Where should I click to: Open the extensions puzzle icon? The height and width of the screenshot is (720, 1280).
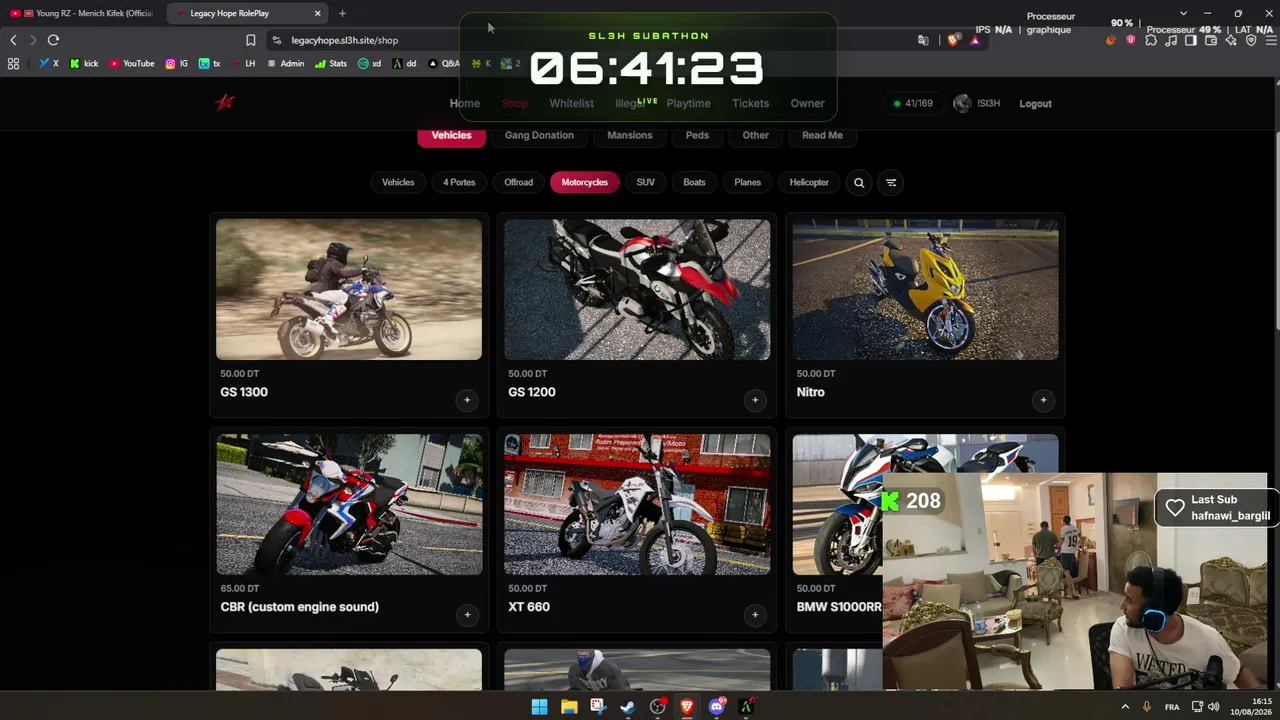[1151, 40]
